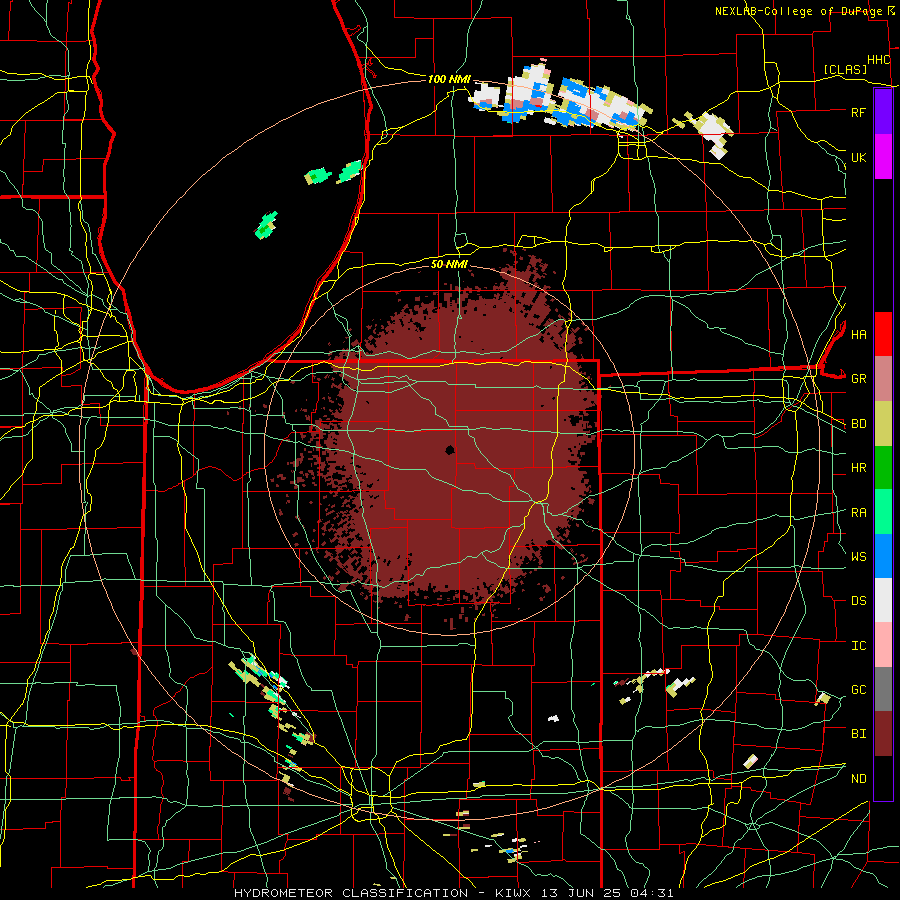Click the ND legend label

click(x=859, y=778)
